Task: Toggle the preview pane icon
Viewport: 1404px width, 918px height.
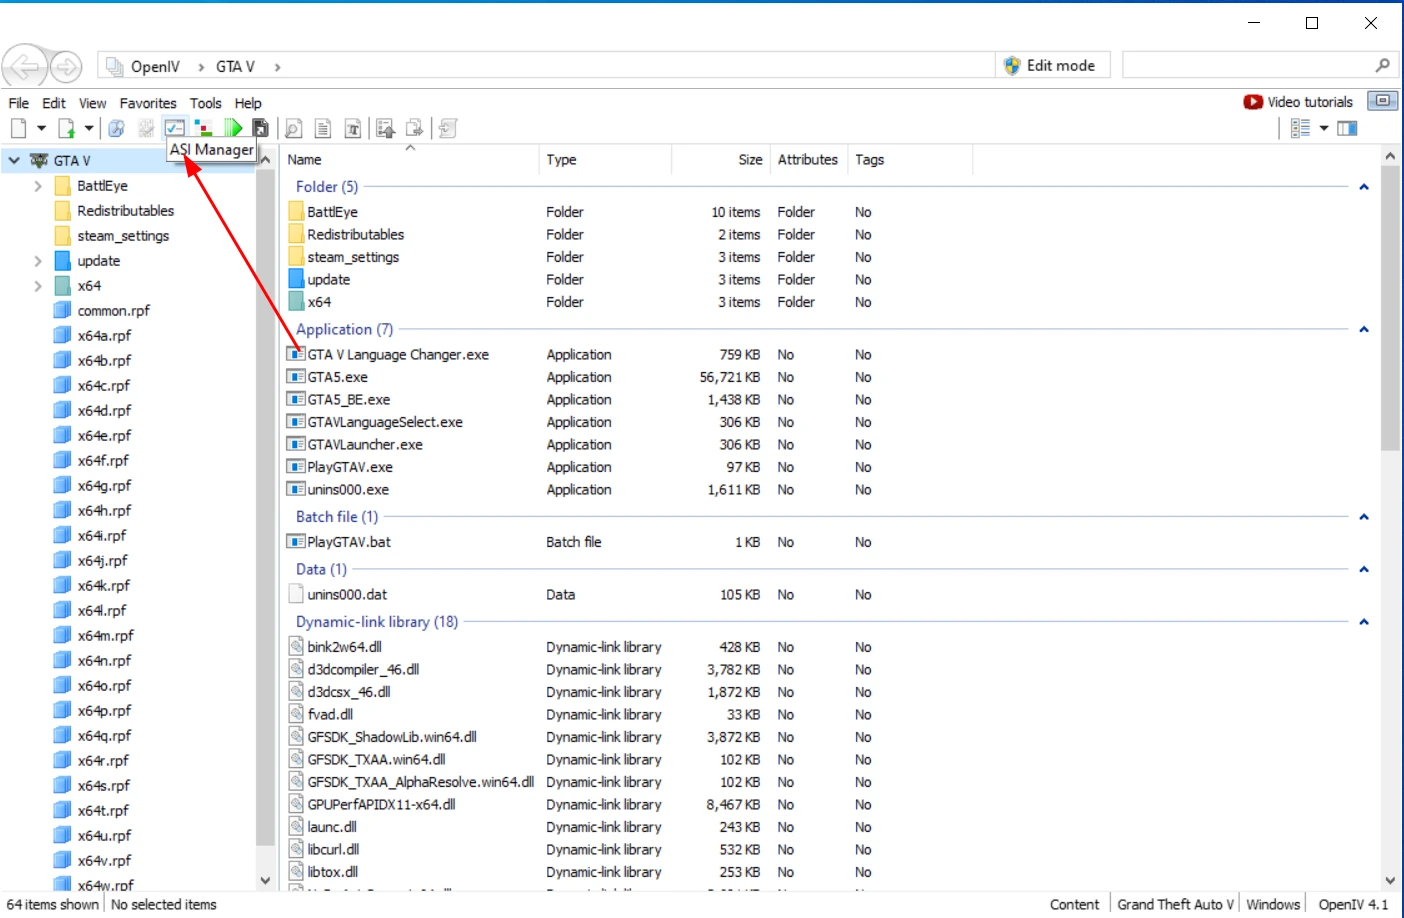Action: click(1347, 128)
